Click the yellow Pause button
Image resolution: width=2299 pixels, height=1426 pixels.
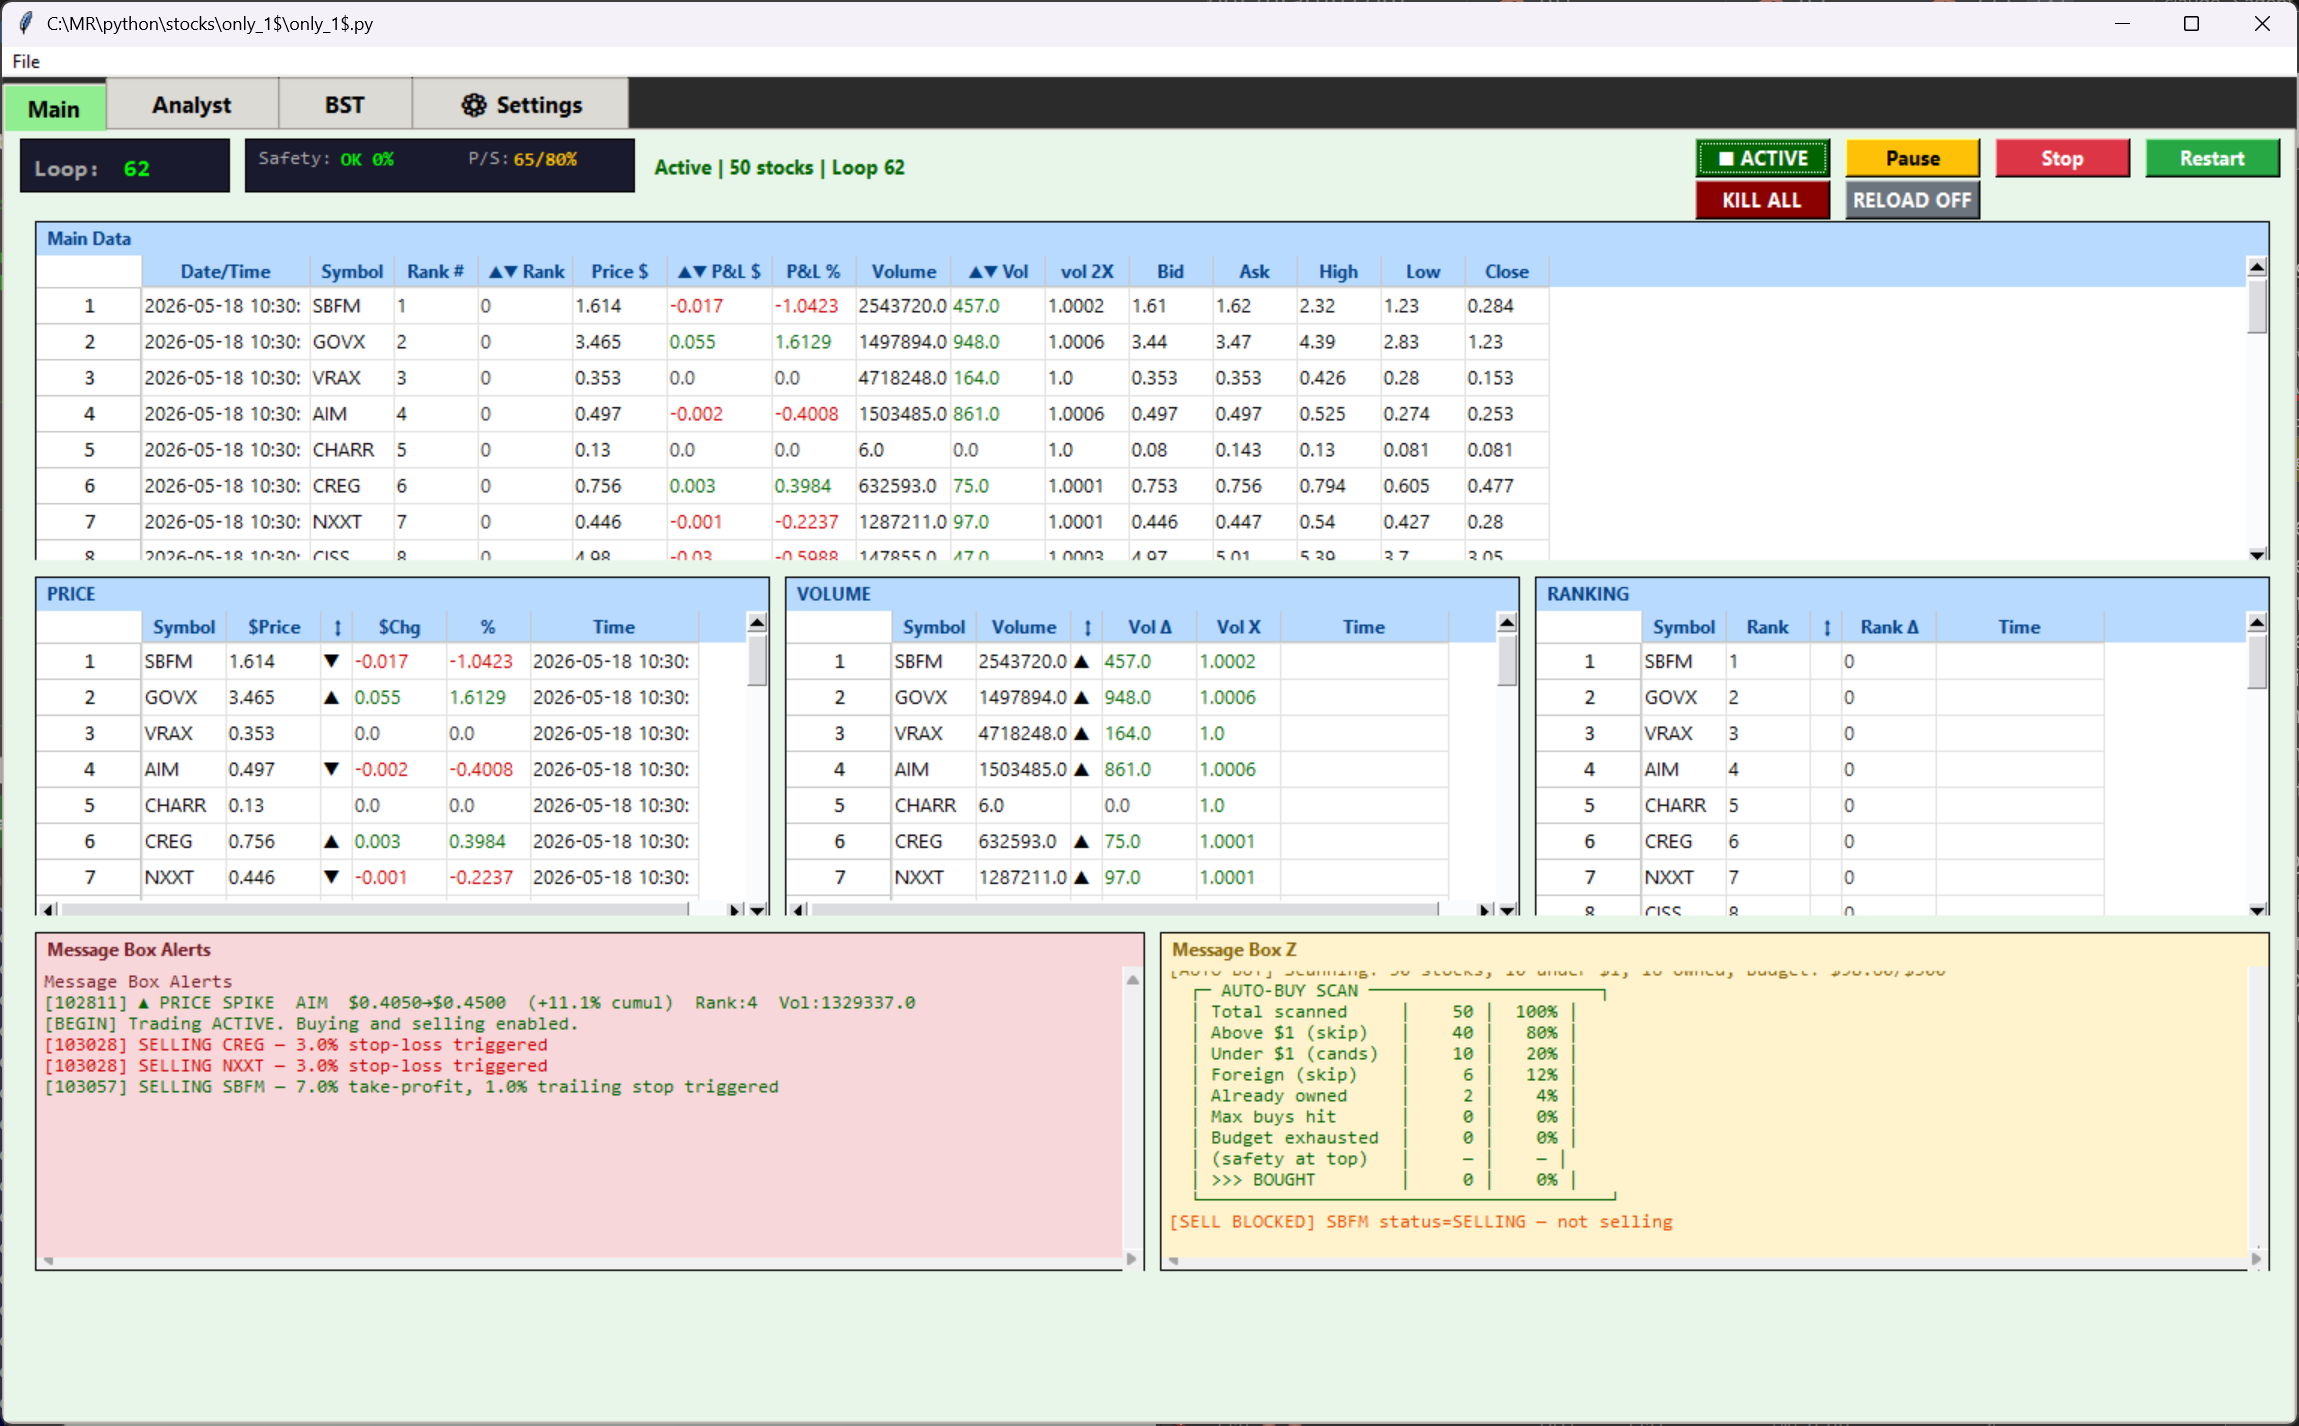pos(1912,158)
